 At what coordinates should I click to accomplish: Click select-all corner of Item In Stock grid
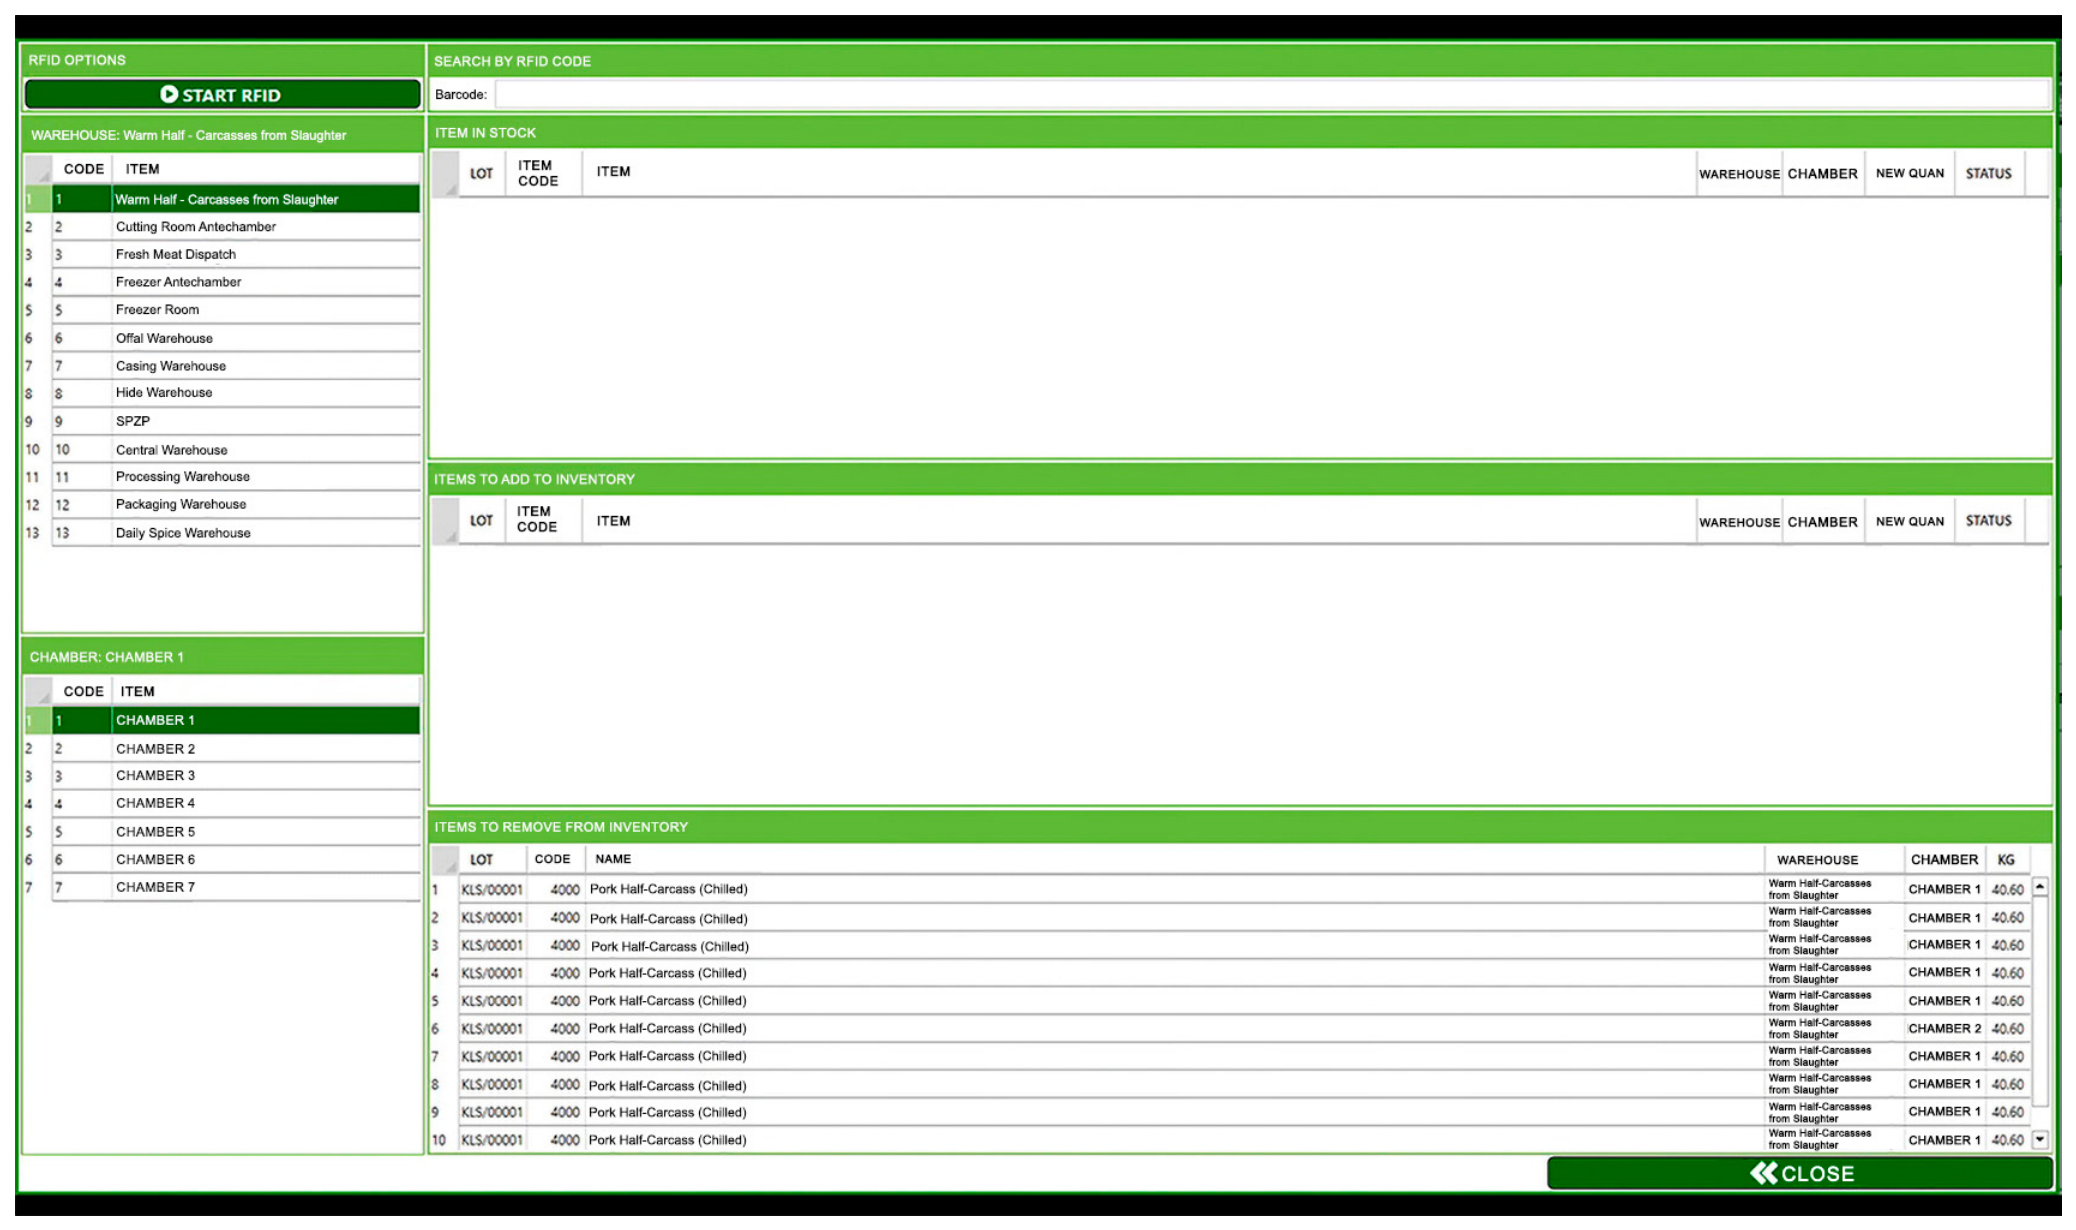pos(446,173)
